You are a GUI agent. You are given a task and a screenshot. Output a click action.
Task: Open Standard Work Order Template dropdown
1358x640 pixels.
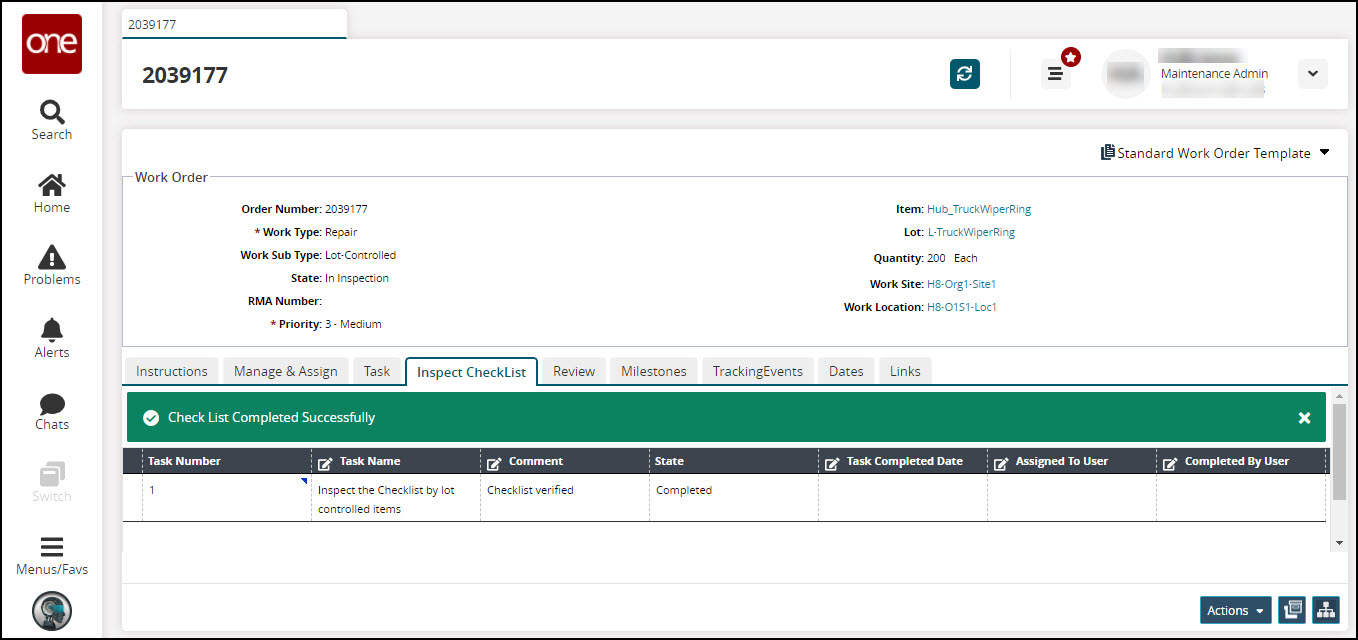1216,153
